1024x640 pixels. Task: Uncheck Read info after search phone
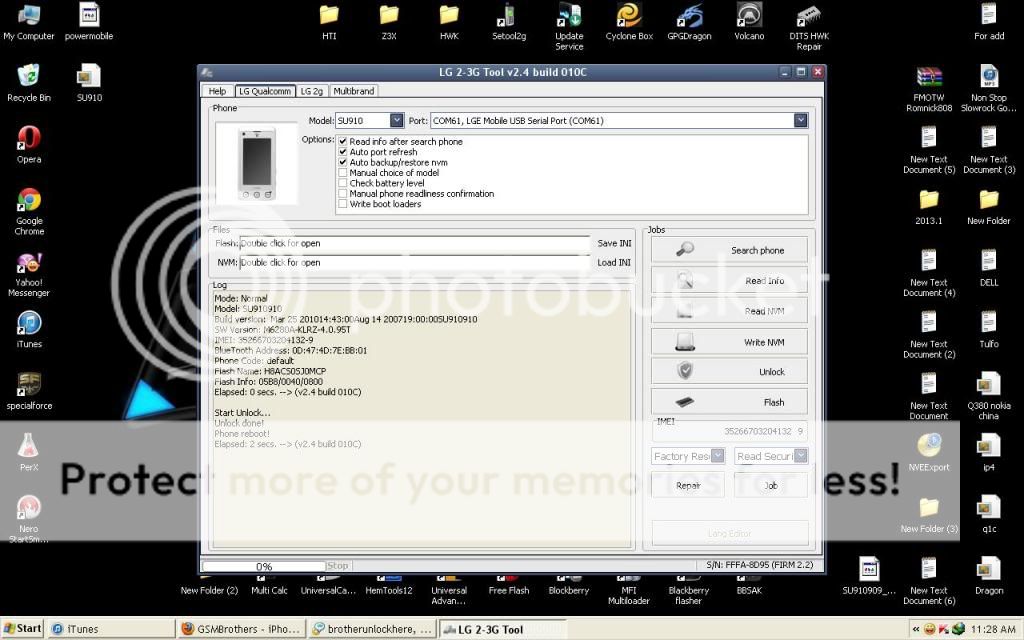coord(342,141)
